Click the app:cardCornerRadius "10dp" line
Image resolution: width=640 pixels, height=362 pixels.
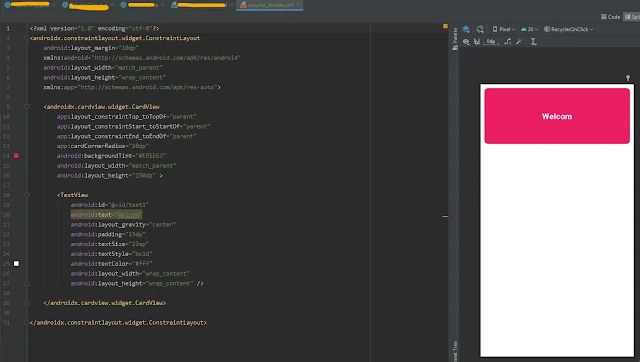(103, 146)
